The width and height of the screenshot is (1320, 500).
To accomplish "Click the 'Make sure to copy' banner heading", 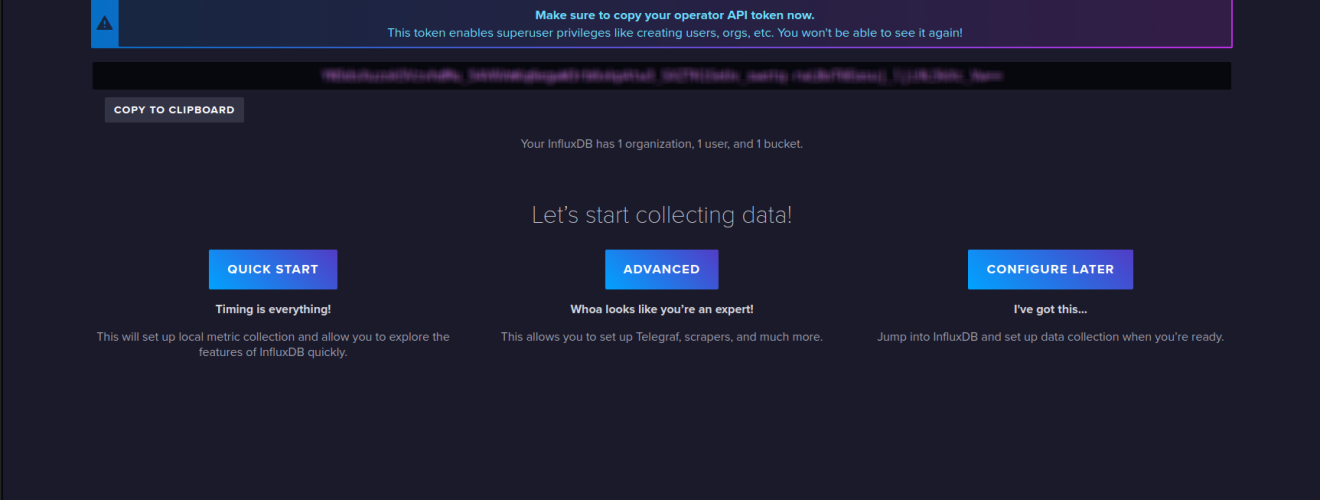I will click(x=675, y=15).
